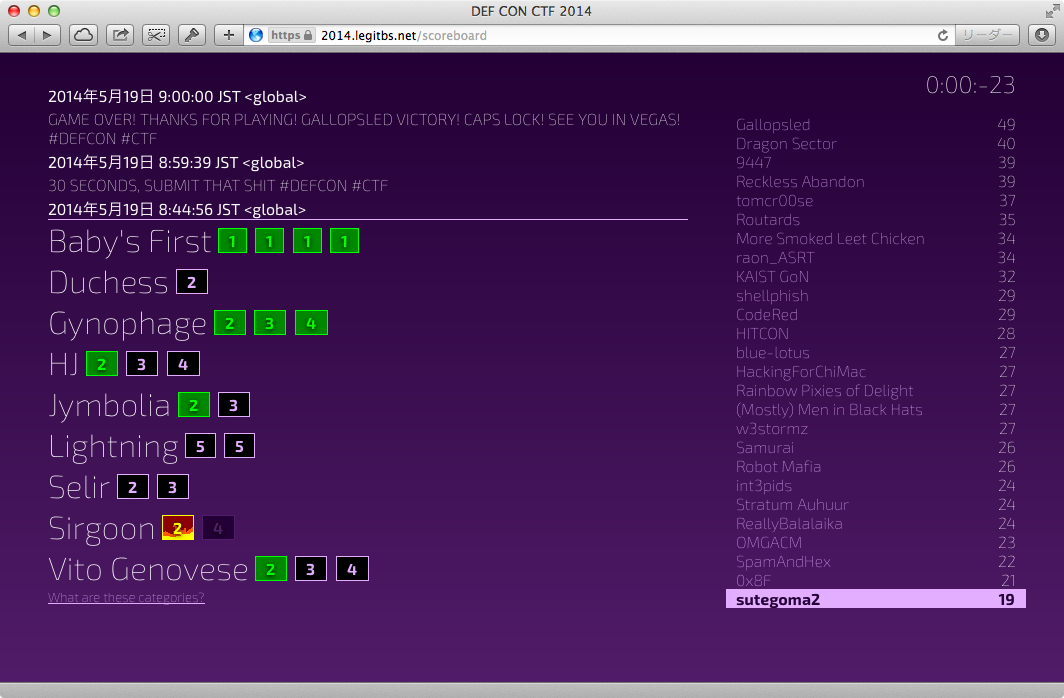Click Stratum Auhuur in the scoreboard
This screenshot has width=1064, height=698.
pos(792,505)
